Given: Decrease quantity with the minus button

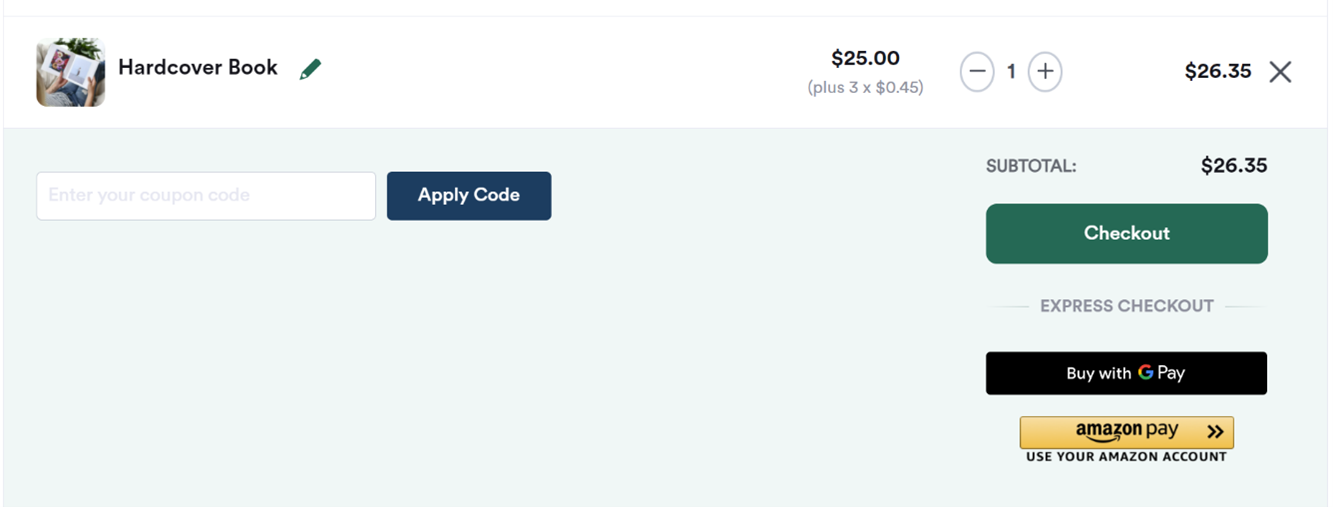Looking at the screenshot, I should point(977,71).
